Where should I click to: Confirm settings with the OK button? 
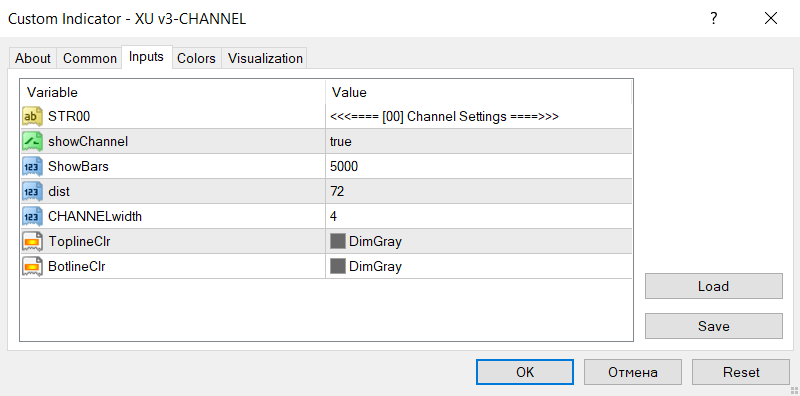pyautogui.click(x=525, y=372)
